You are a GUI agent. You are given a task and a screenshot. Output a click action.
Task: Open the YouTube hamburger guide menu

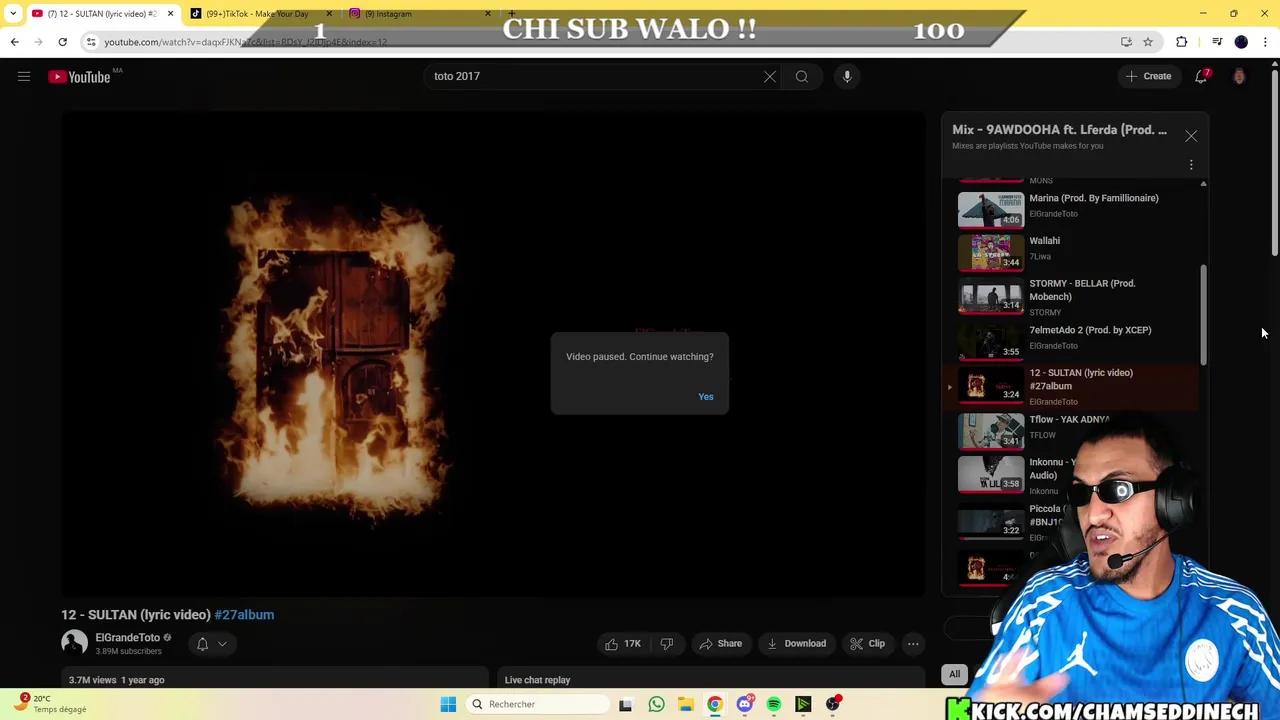point(24,76)
